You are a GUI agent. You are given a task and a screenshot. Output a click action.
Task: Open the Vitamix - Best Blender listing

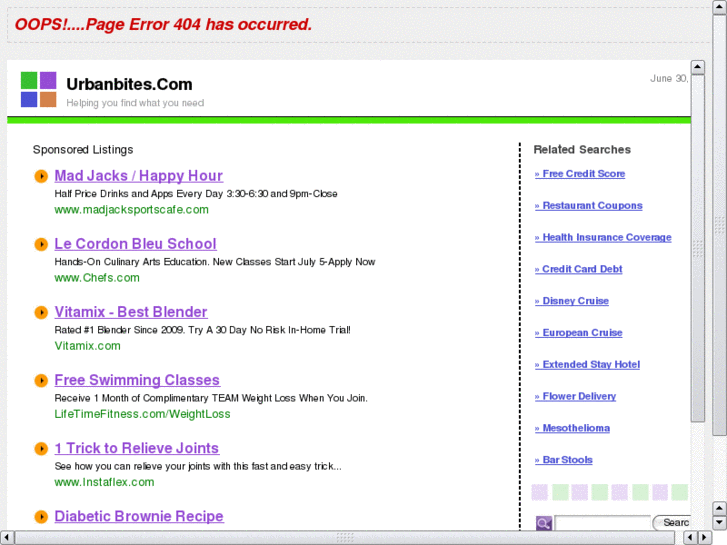click(x=131, y=312)
